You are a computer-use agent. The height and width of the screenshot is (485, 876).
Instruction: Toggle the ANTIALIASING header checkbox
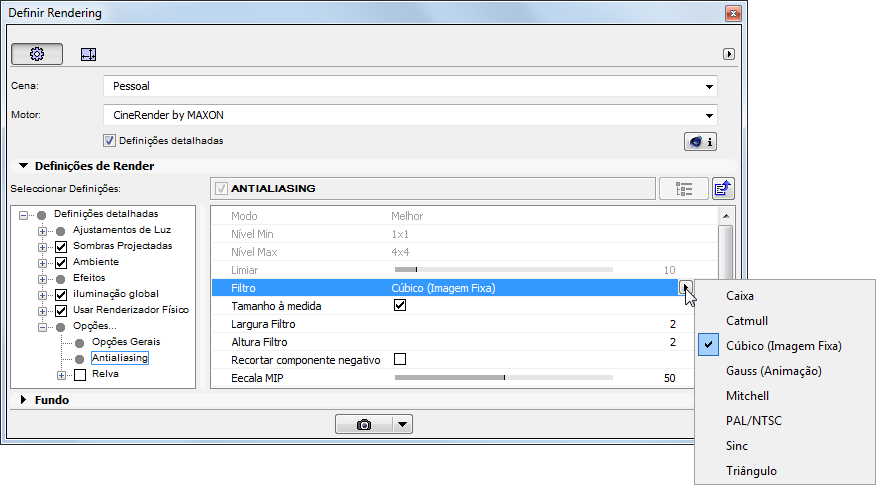click(222, 189)
